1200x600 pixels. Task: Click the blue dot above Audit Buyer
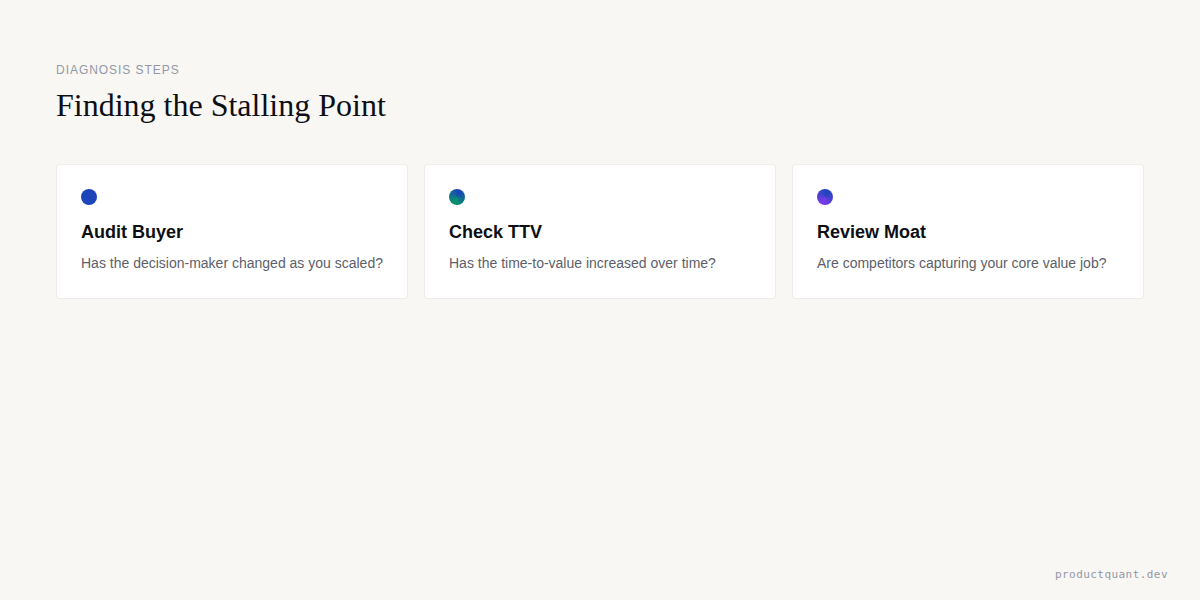(x=89, y=197)
